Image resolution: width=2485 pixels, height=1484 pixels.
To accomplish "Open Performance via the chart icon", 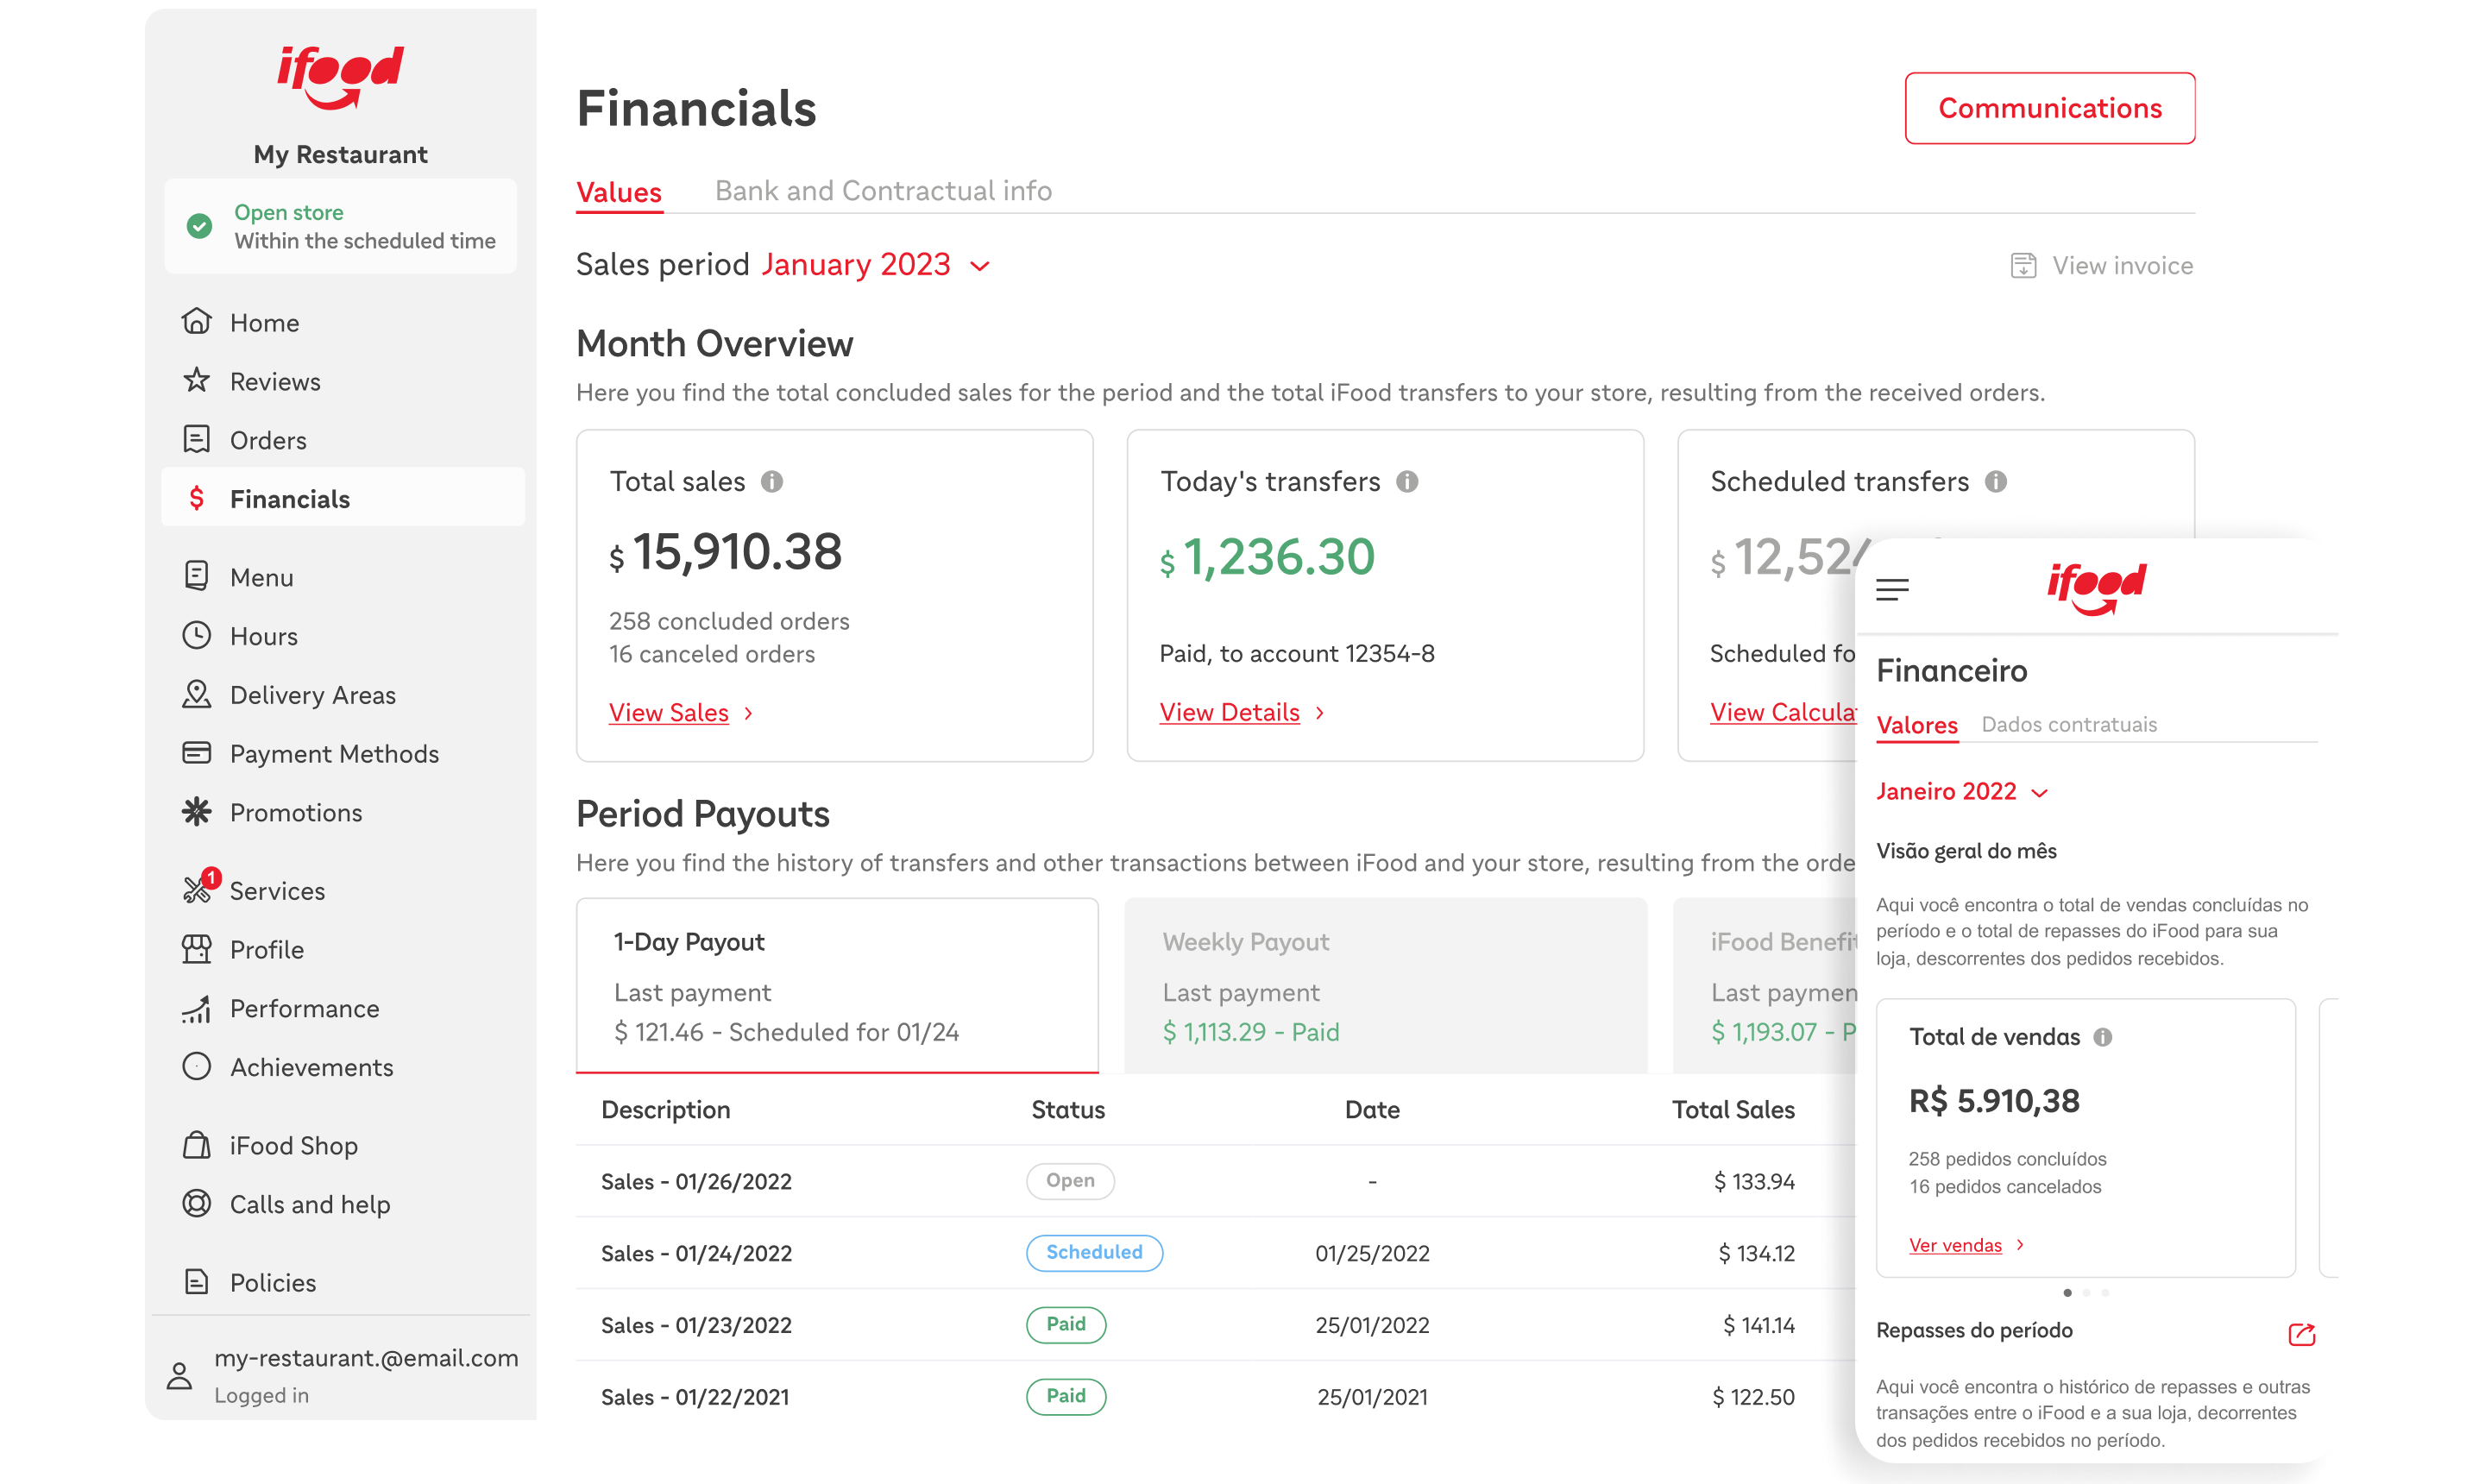I will click(197, 1008).
